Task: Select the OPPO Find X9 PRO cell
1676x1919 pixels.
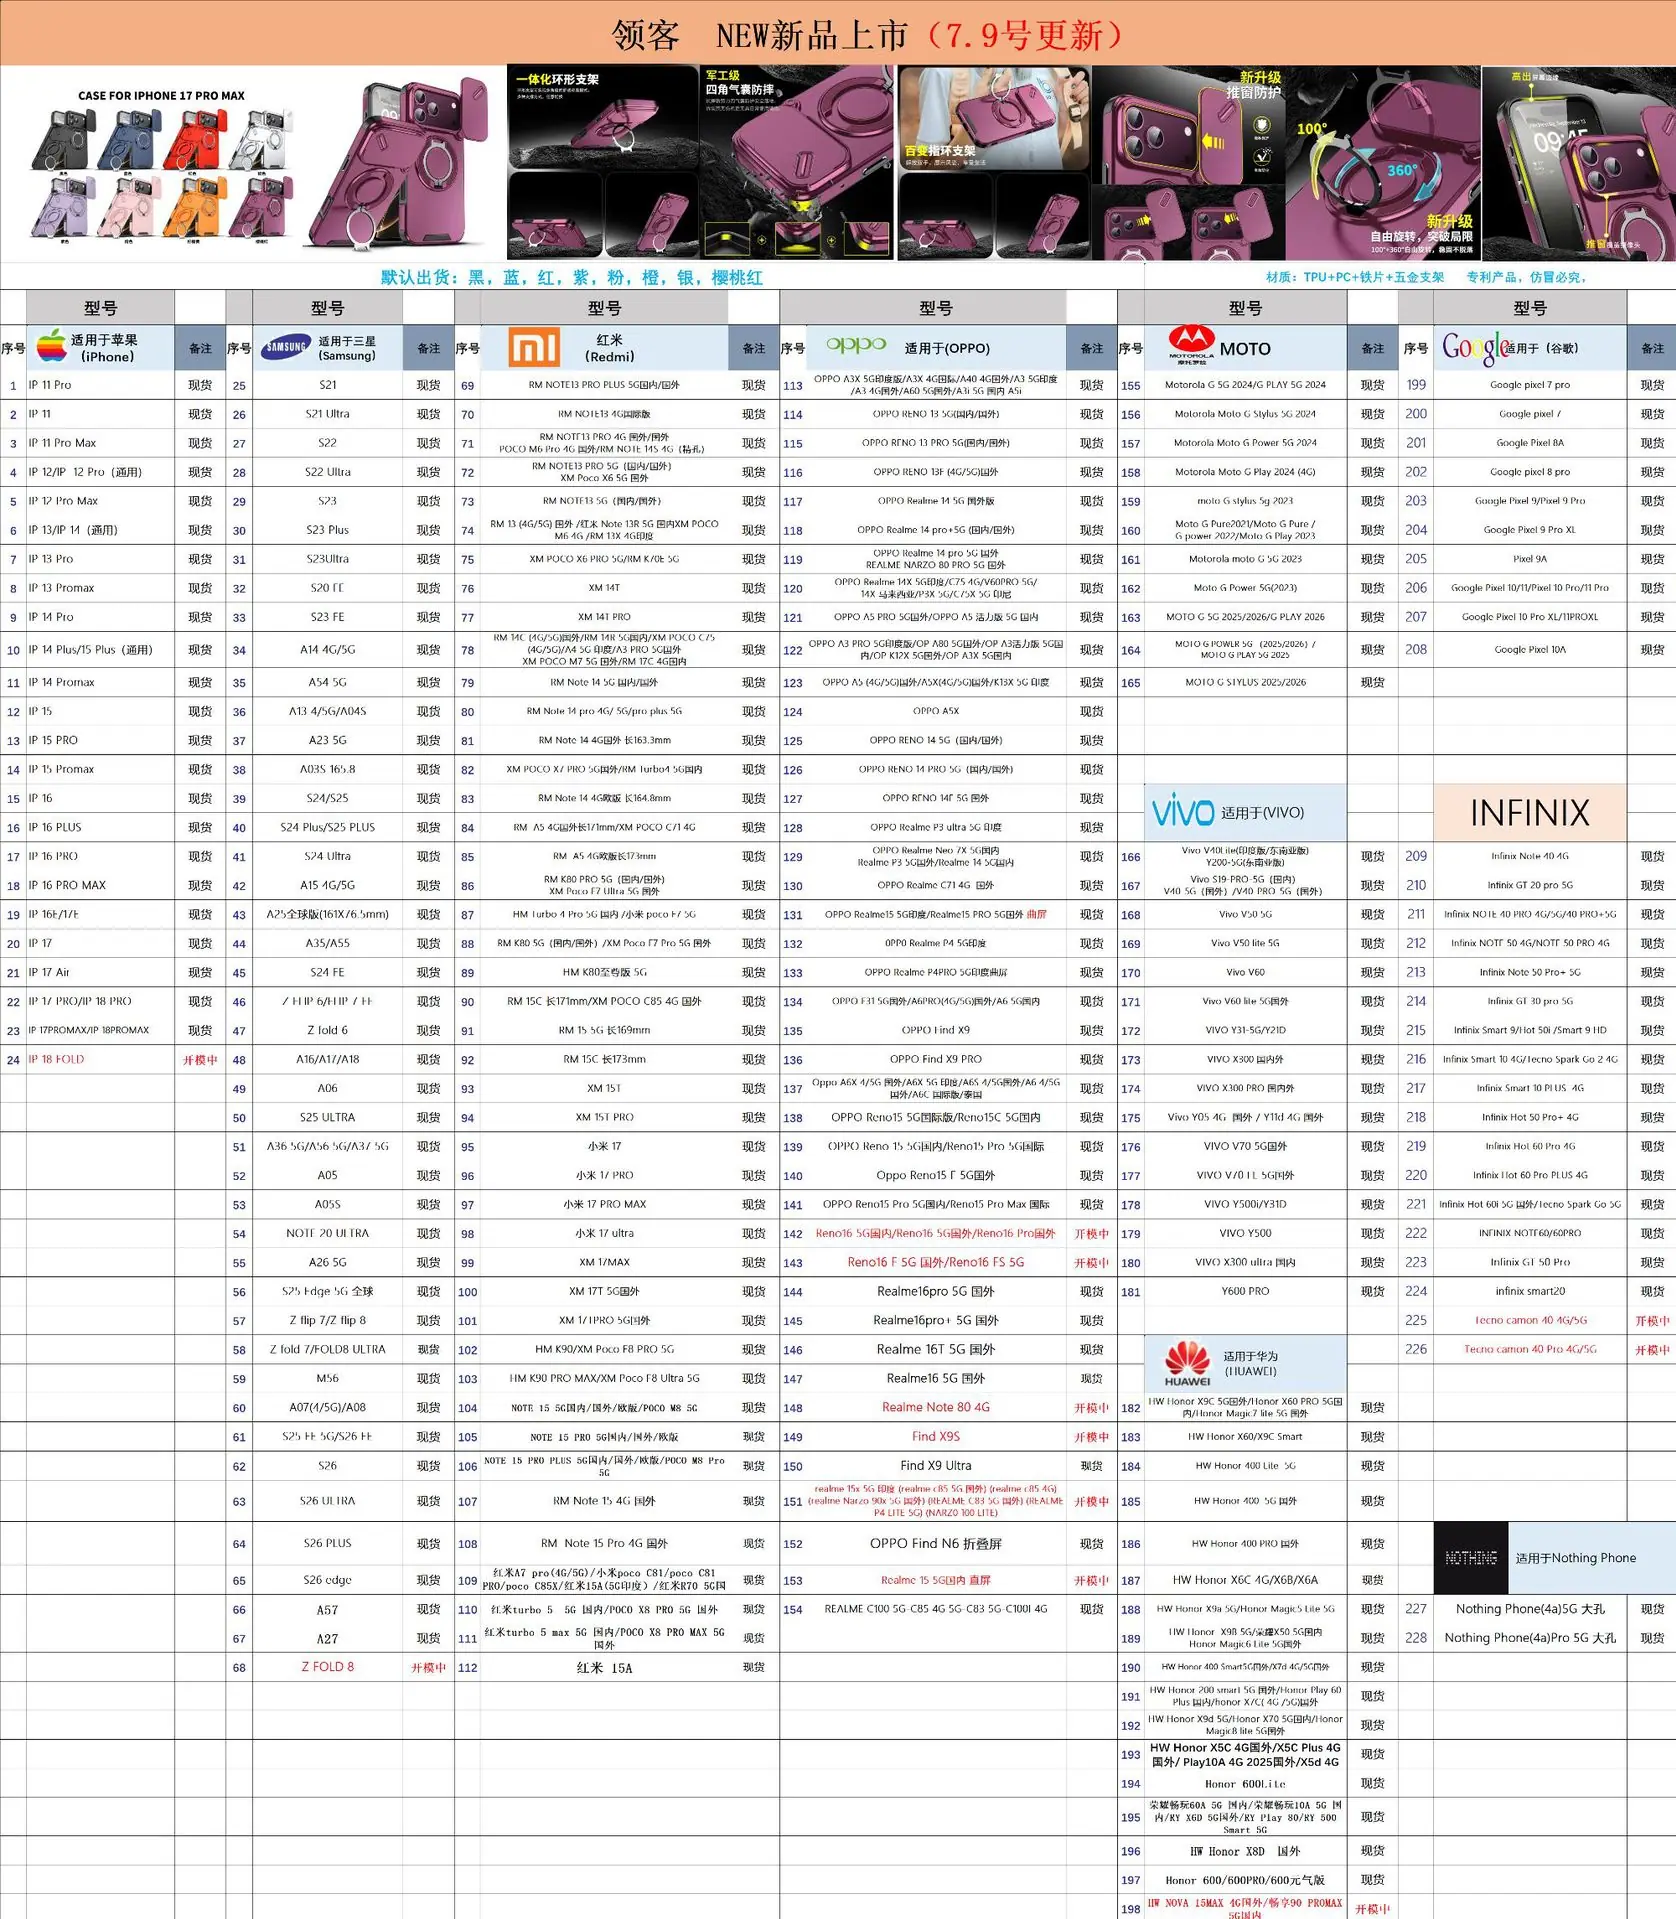Action: click(x=936, y=1060)
